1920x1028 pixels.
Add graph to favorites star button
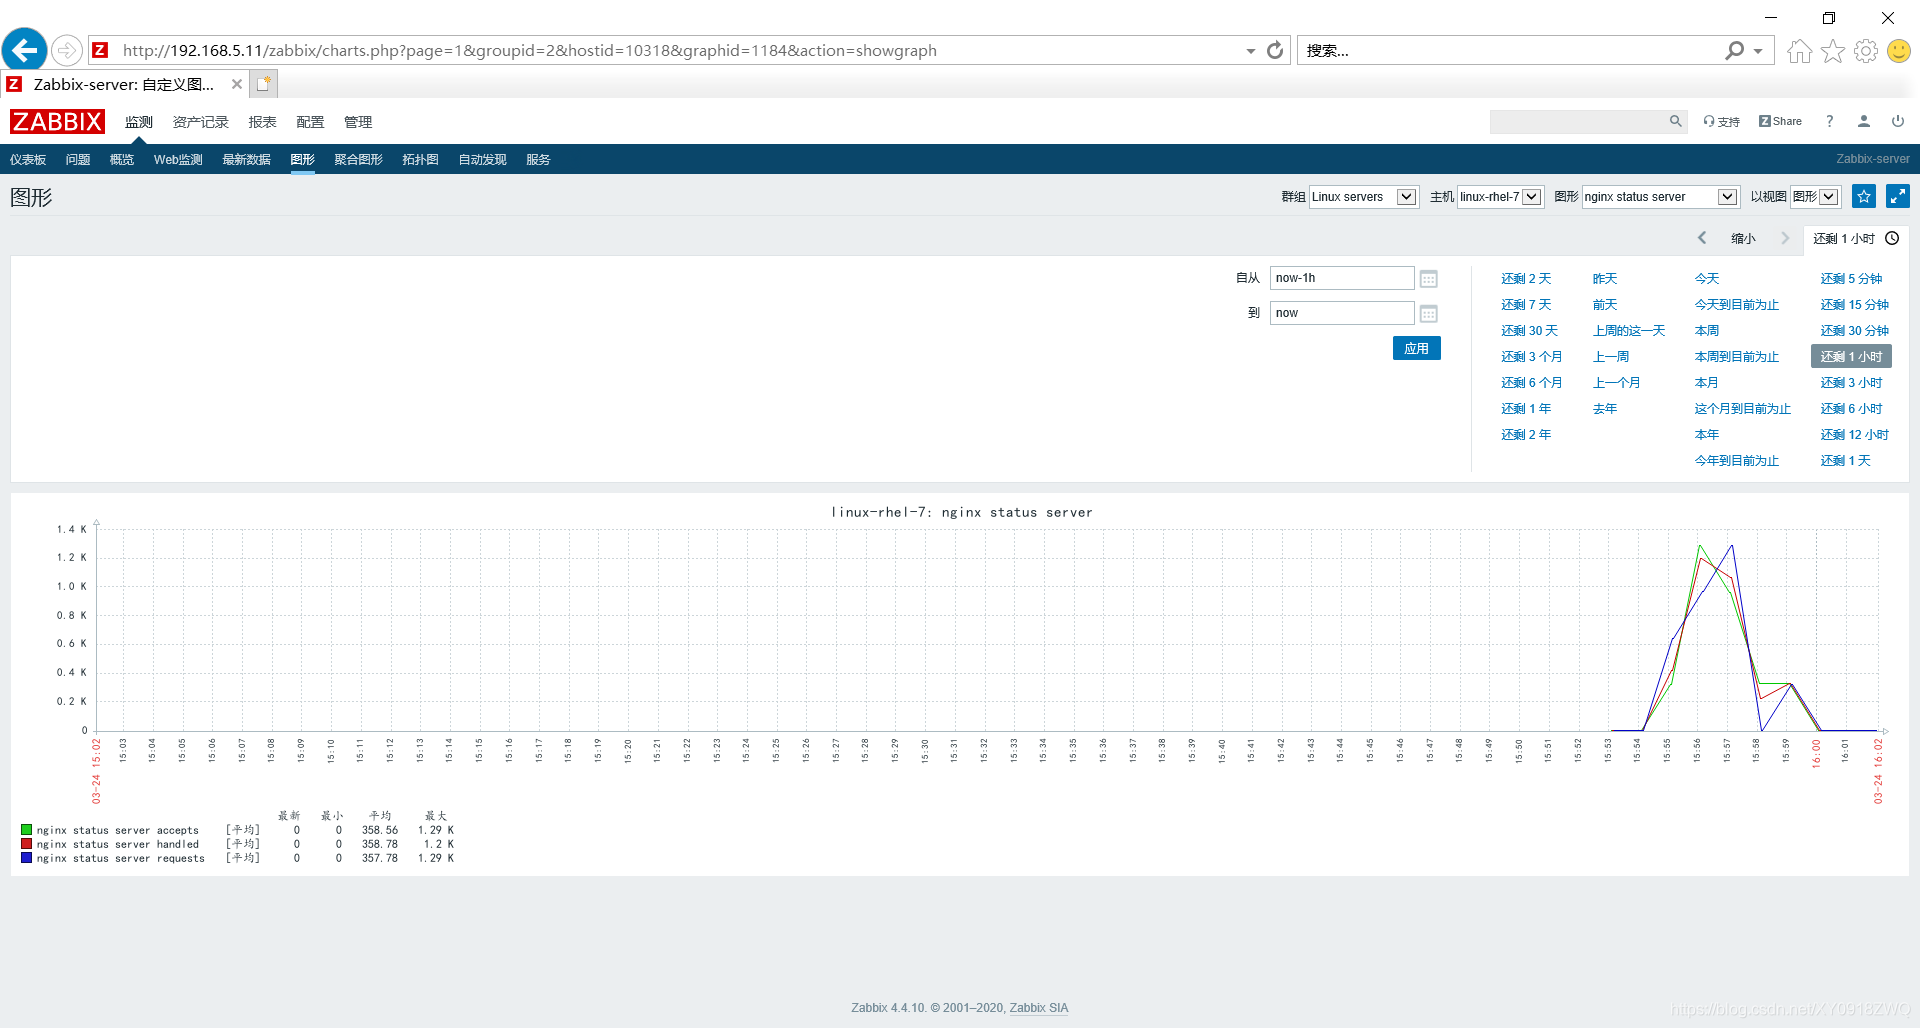click(x=1864, y=196)
